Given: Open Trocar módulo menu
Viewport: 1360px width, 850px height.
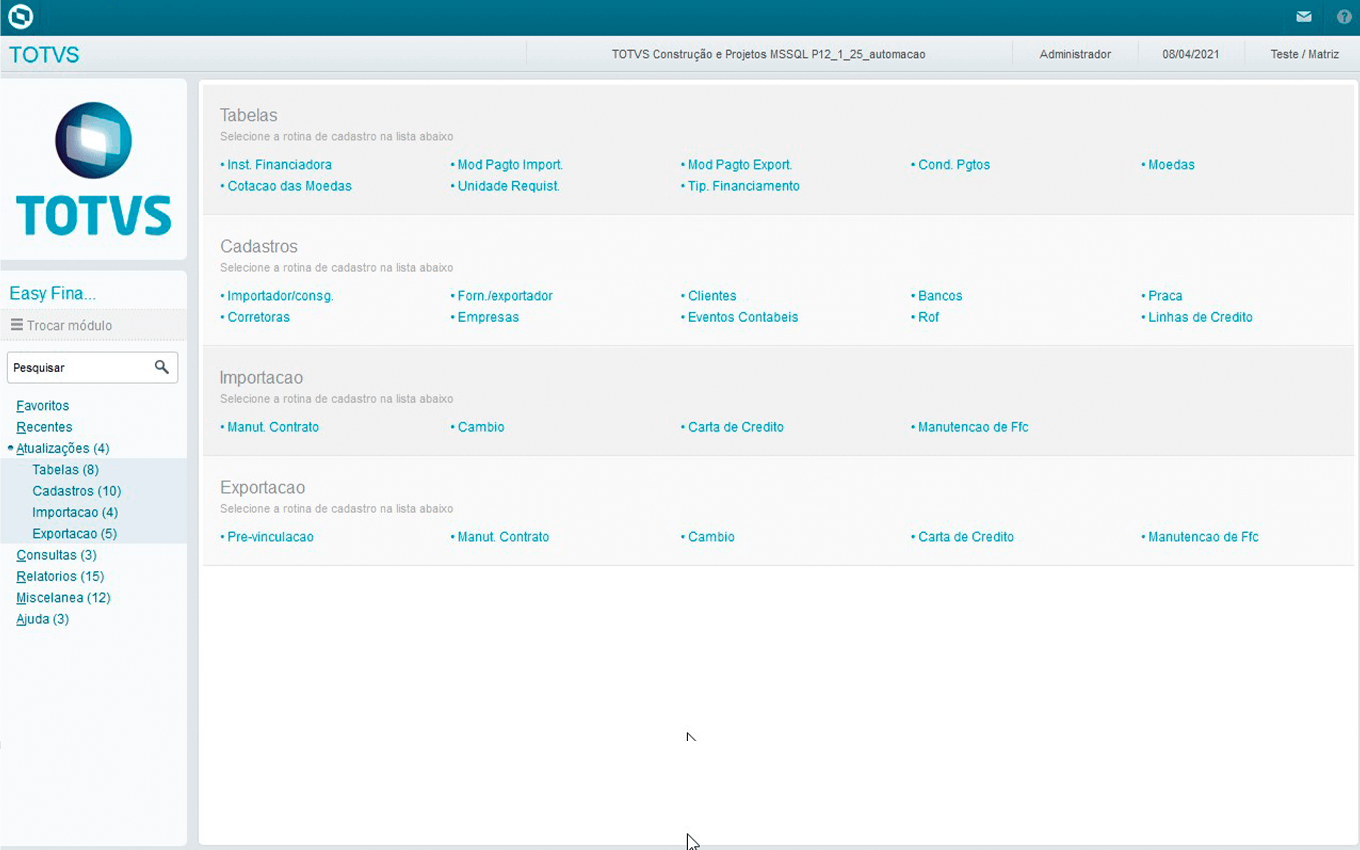Looking at the screenshot, I should click(x=62, y=326).
